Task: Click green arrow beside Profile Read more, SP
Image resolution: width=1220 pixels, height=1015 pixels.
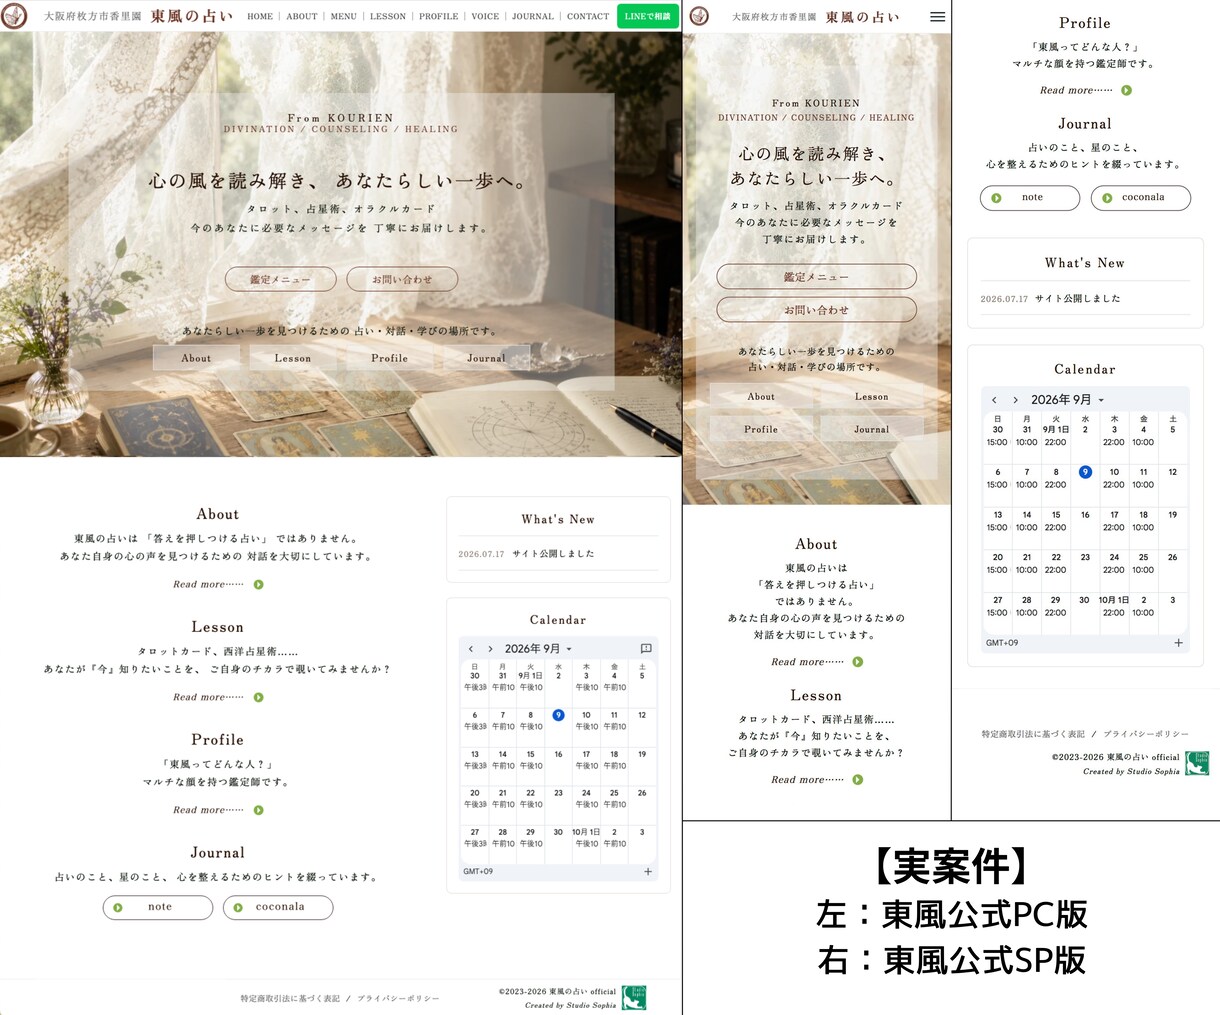Action: pos(1126,90)
